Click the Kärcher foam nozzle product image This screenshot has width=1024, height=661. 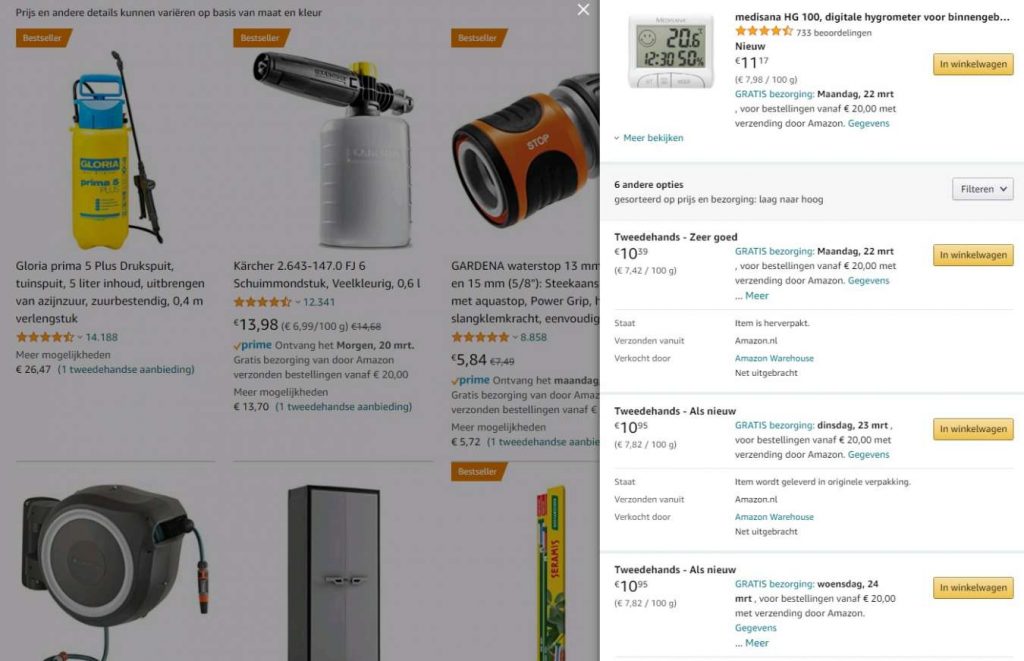[333, 150]
